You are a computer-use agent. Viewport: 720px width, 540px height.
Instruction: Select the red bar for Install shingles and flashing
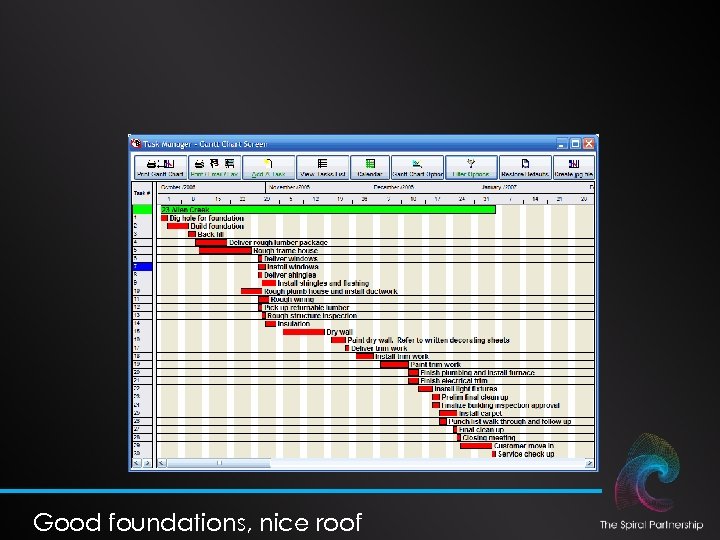click(269, 283)
